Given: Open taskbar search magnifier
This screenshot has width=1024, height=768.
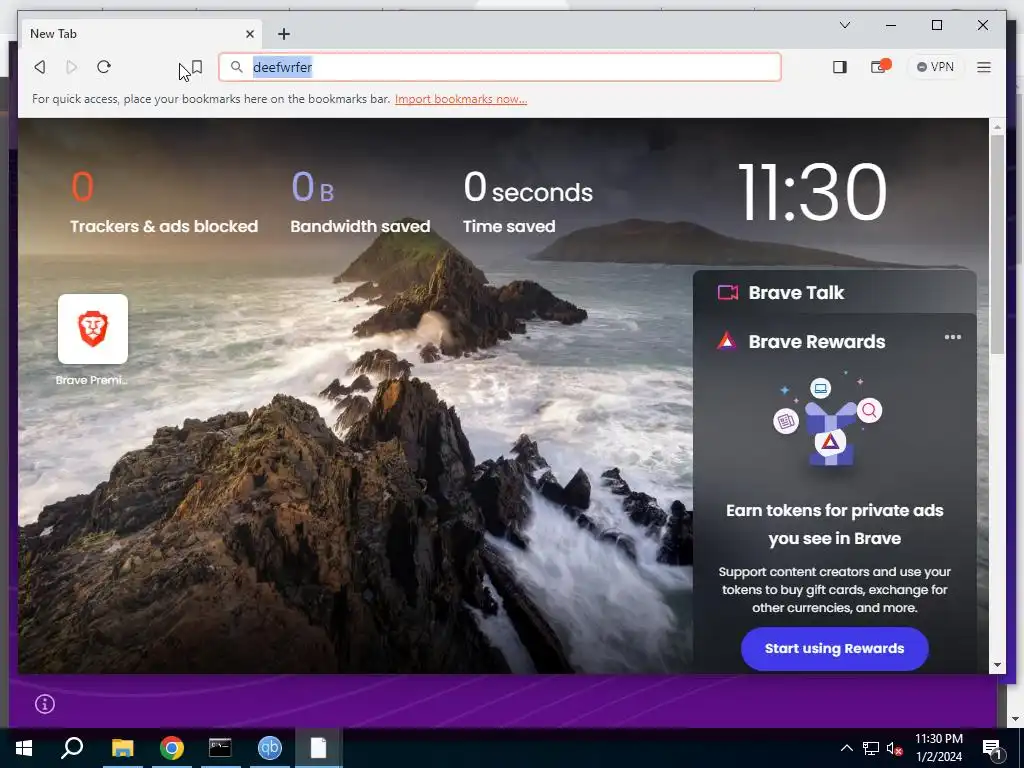Looking at the screenshot, I should pyautogui.click(x=72, y=748).
